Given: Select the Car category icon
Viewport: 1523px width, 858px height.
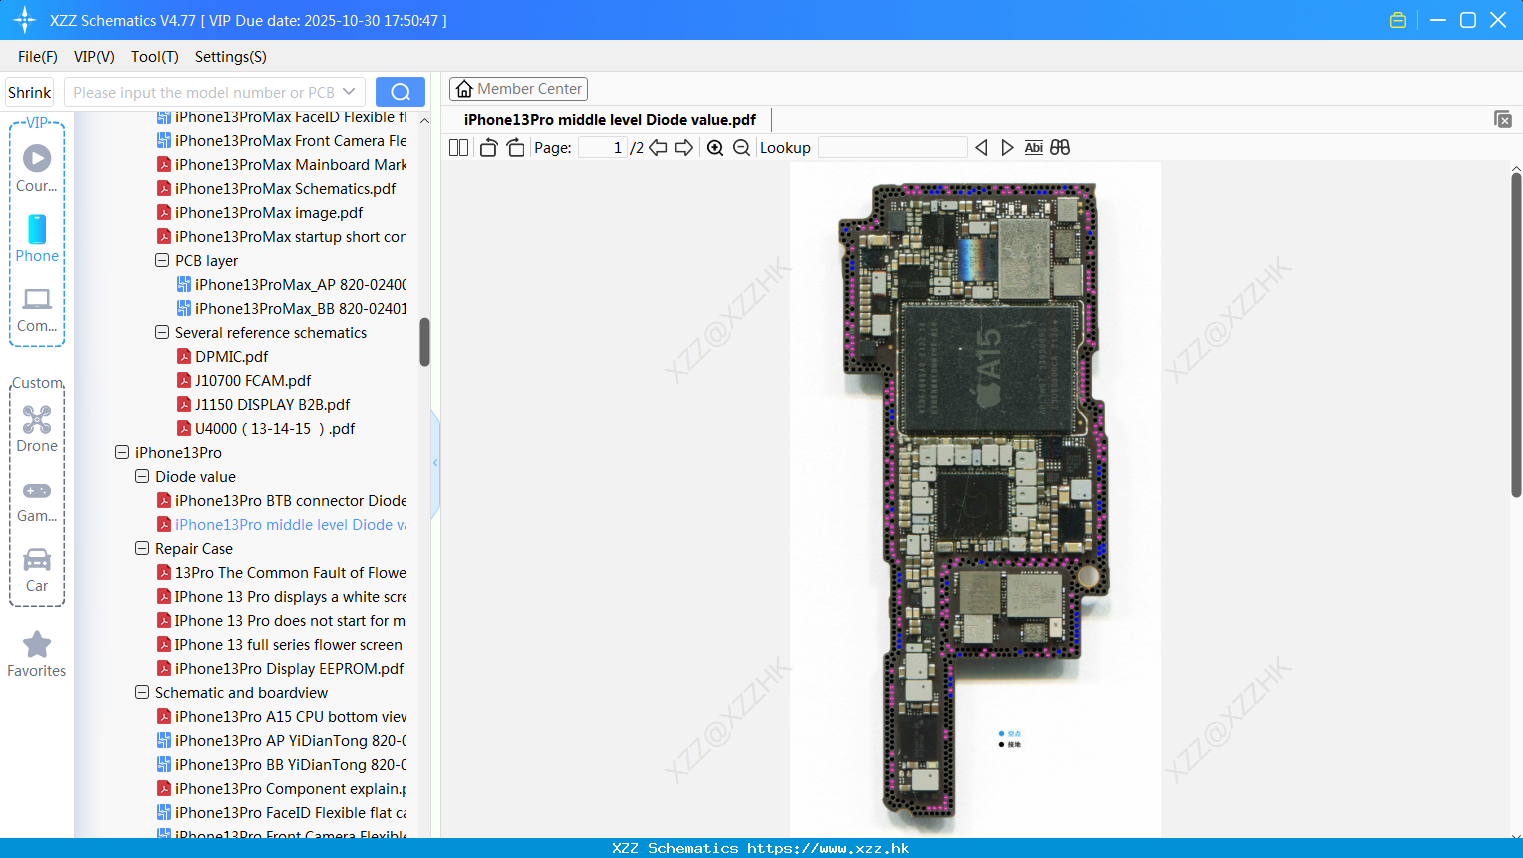Looking at the screenshot, I should (37, 570).
